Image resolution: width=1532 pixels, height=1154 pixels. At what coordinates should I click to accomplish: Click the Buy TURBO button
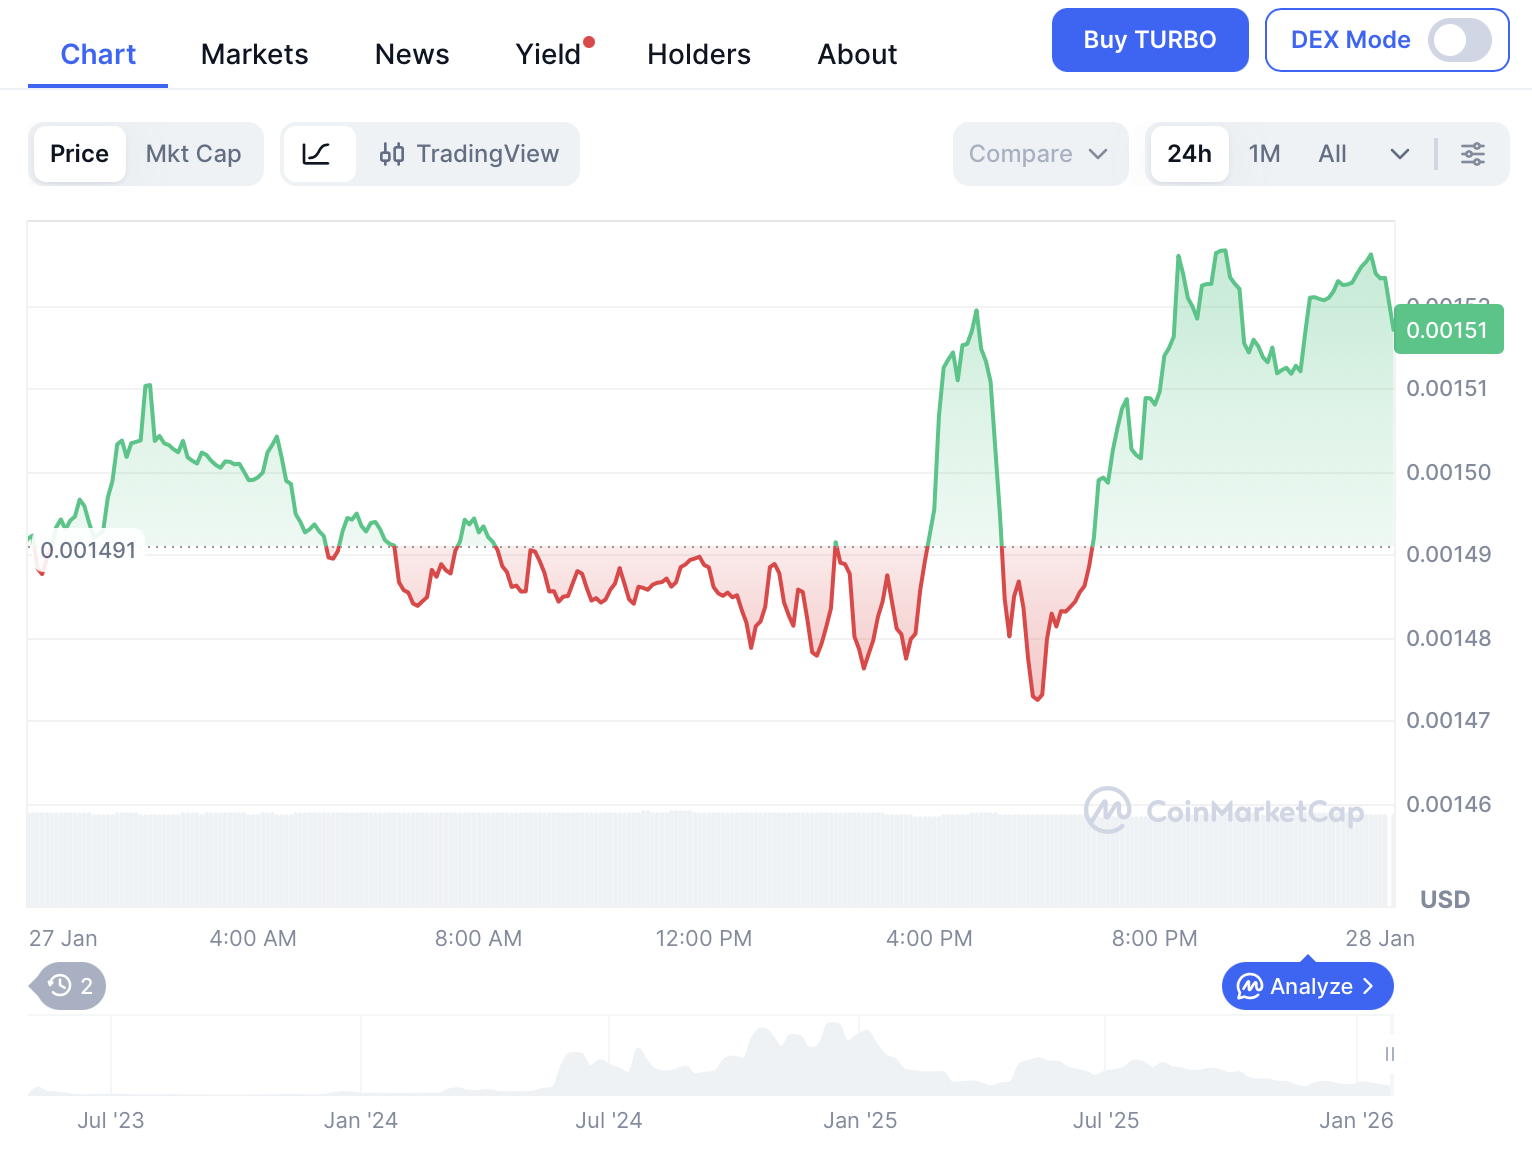(1149, 40)
